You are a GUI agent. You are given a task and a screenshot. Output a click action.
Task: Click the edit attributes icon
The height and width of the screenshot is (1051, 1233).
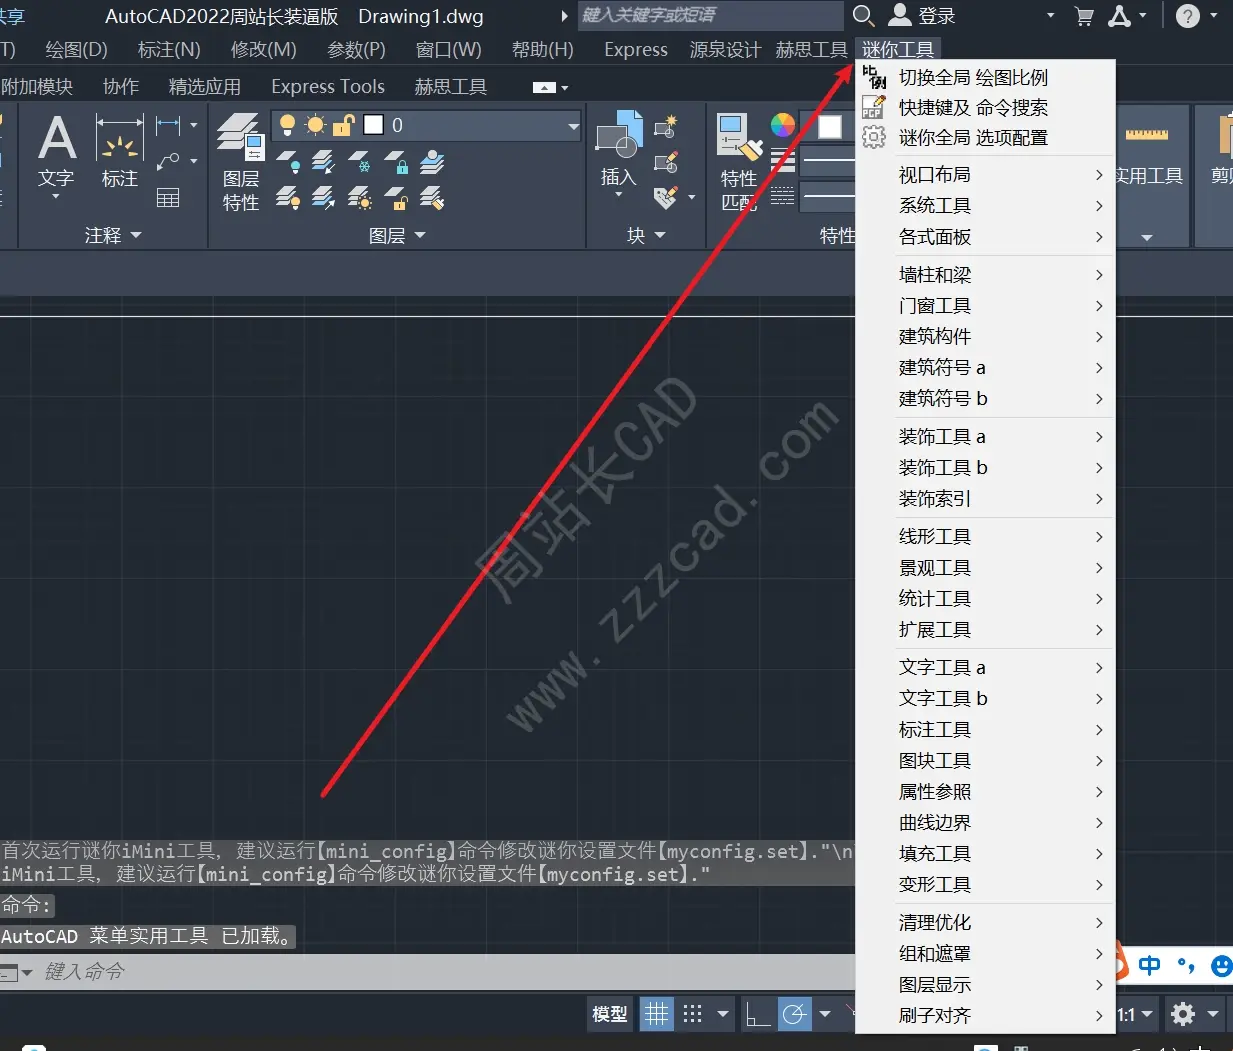coord(665,197)
